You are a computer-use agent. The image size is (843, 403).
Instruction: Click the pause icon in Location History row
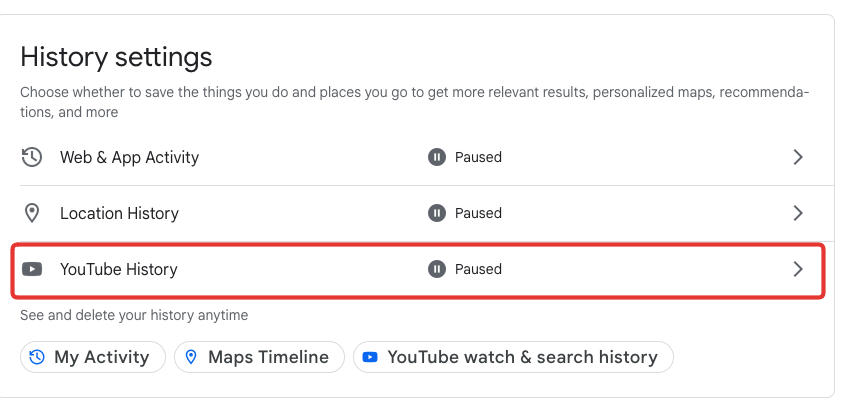point(437,213)
